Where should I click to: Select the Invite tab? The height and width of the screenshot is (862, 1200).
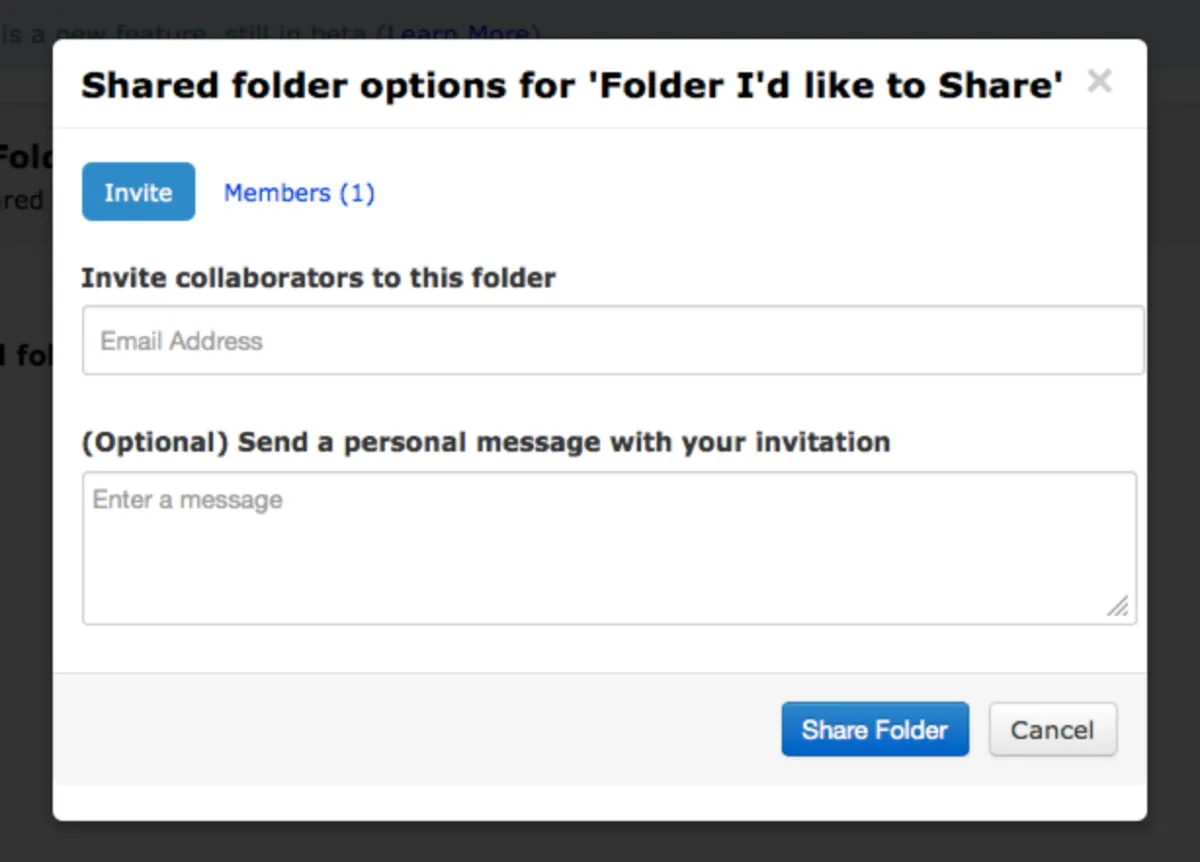[138, 192]
